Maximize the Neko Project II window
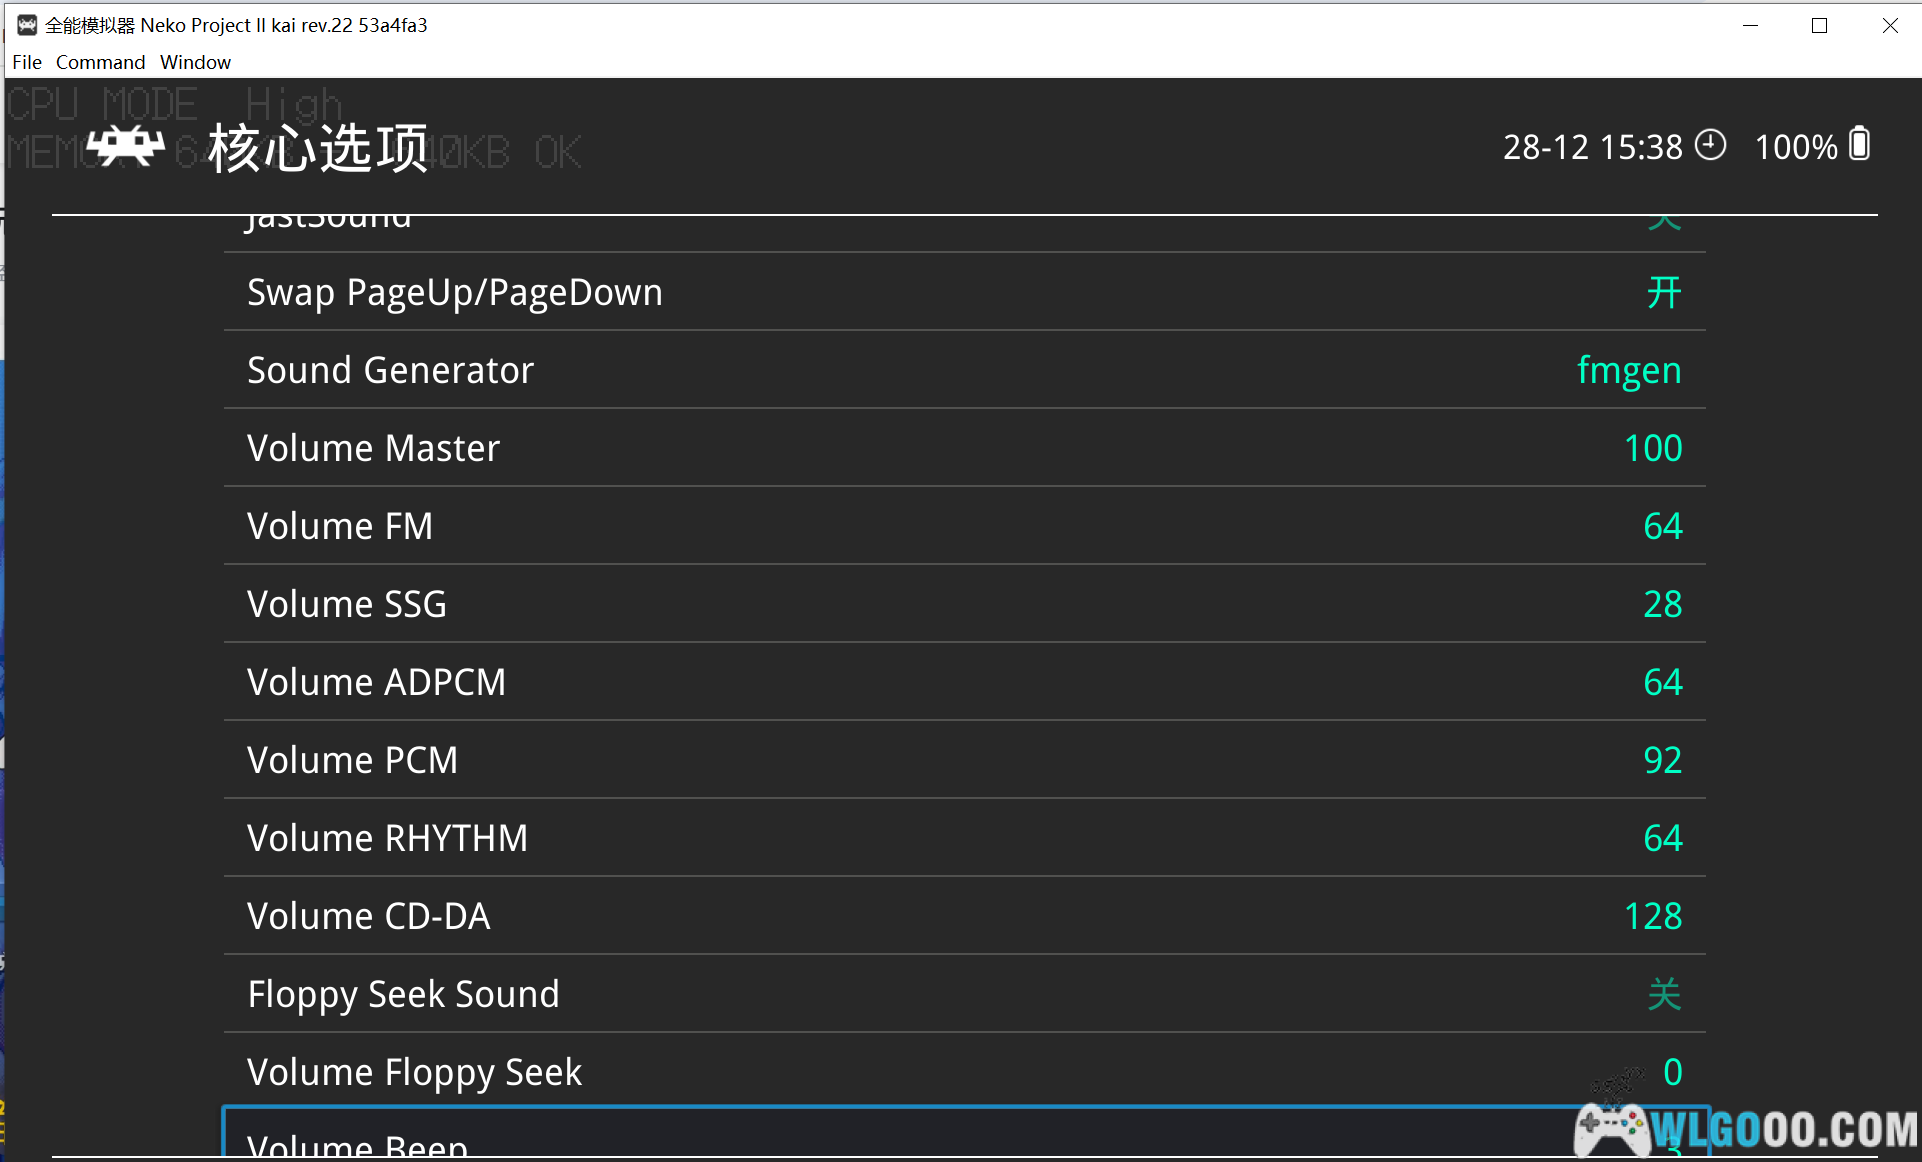This screenshot has height=1162, width=1922. (x=1819, y=26)
